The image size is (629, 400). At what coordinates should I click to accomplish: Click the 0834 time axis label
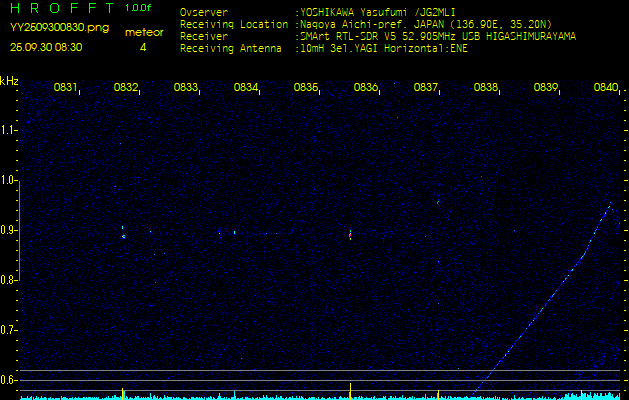tap(245, 87)
